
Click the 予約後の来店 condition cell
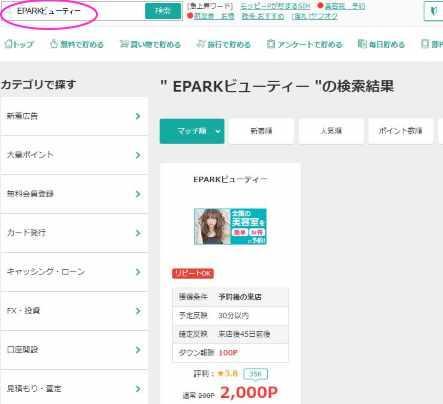[x=240, y=297]
